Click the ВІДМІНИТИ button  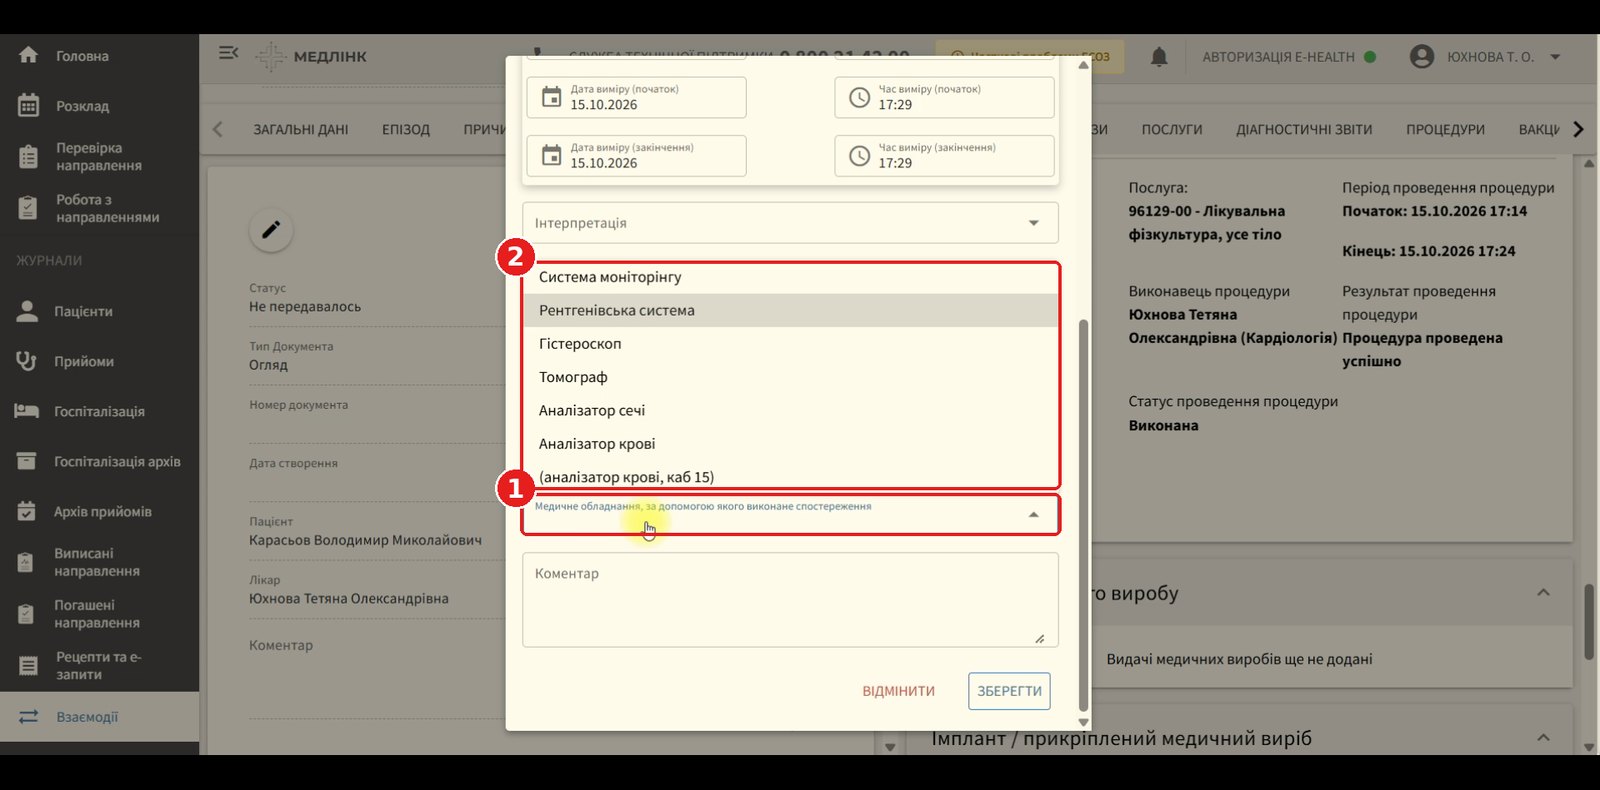coord(899,691)
